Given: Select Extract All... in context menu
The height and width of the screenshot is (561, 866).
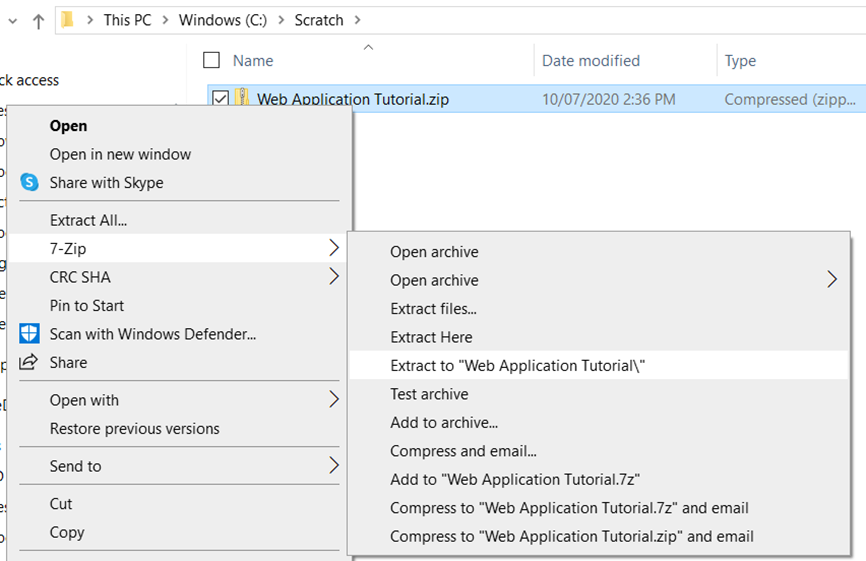Looking at the screenshot, I should click(x=88, y=220).
